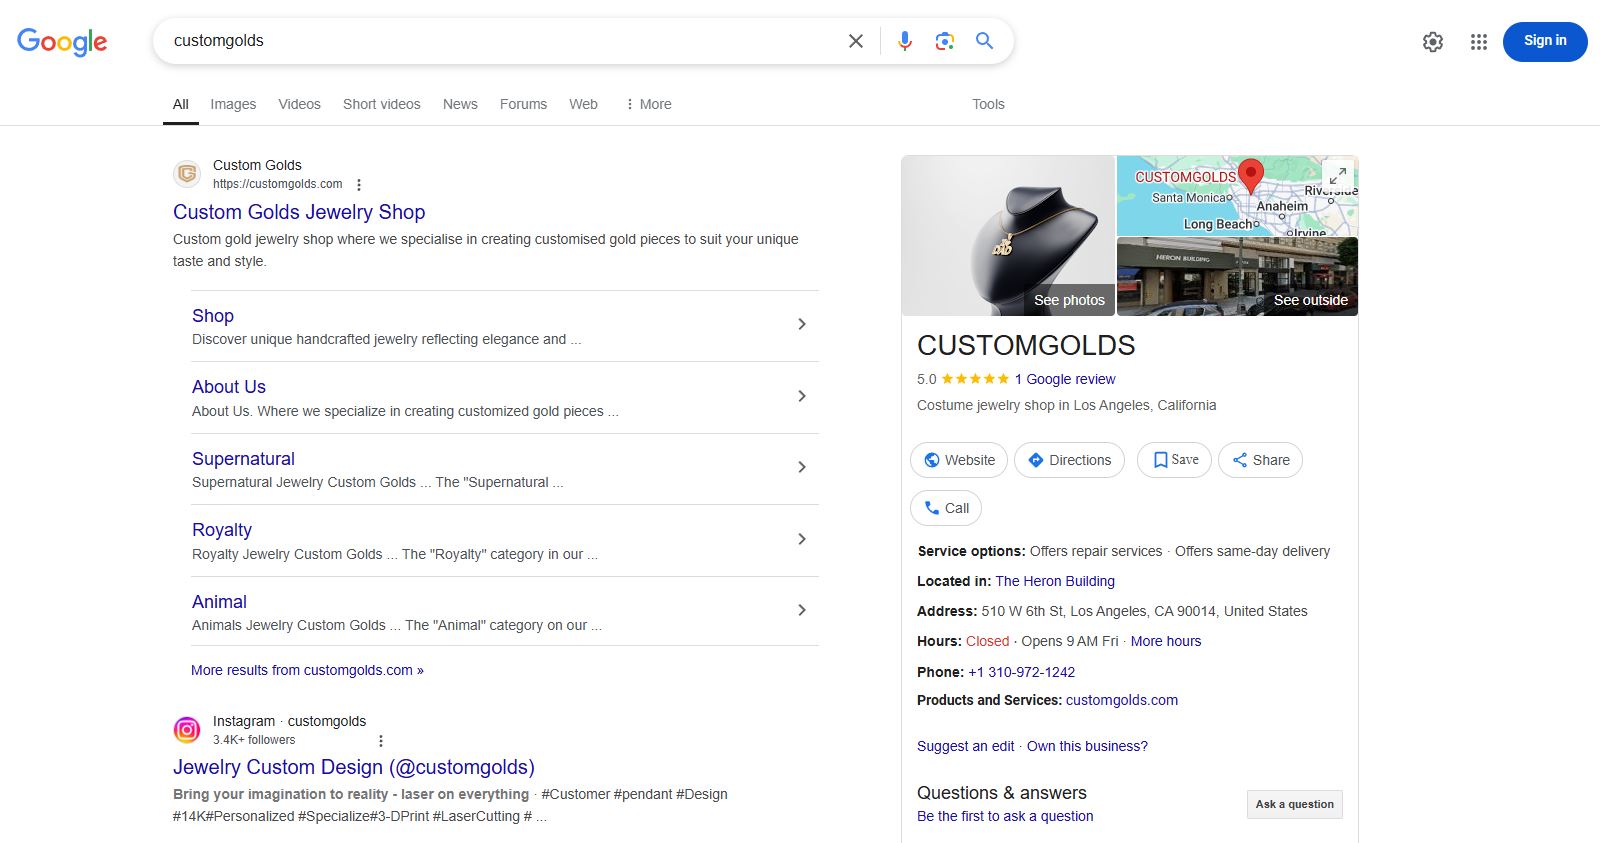
Task: Switch to the Forums tab
Action: point(523,104)
